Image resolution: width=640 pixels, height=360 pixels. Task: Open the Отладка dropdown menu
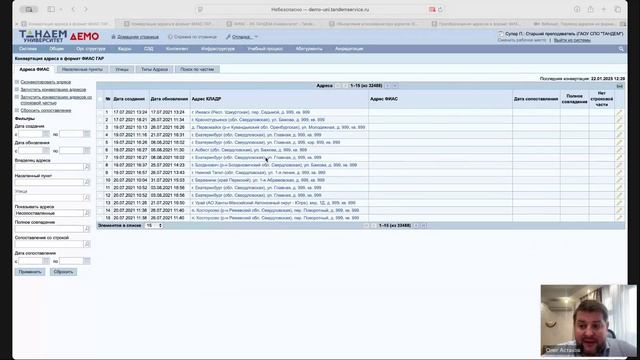coord(242,37)
